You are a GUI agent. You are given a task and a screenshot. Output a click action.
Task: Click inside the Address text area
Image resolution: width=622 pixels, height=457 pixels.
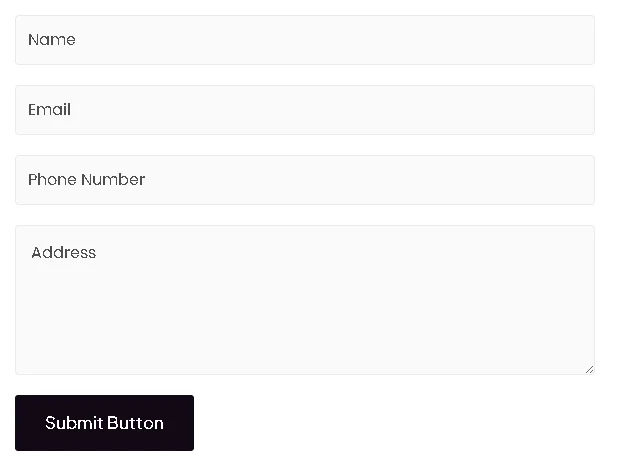[305, 300]
